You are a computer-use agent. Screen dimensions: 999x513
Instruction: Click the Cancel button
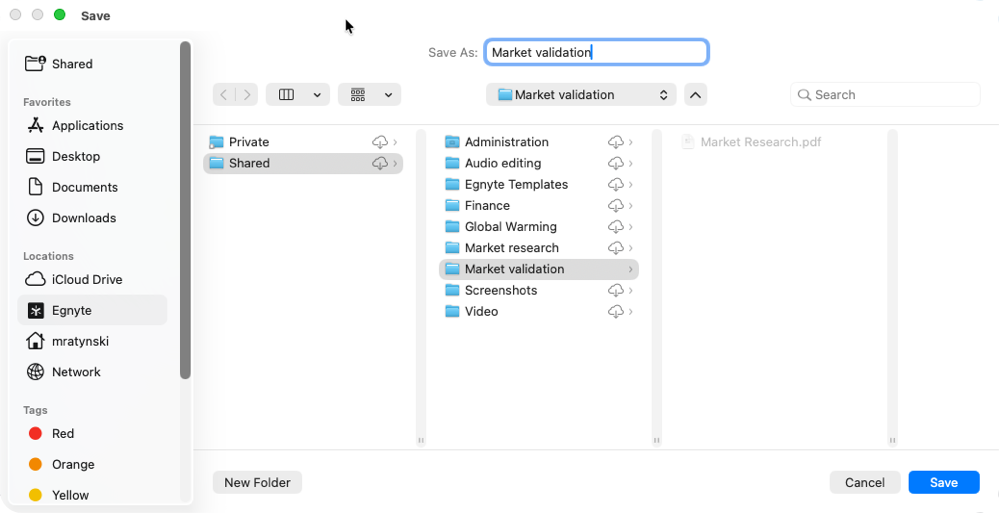tap(865, 482)
